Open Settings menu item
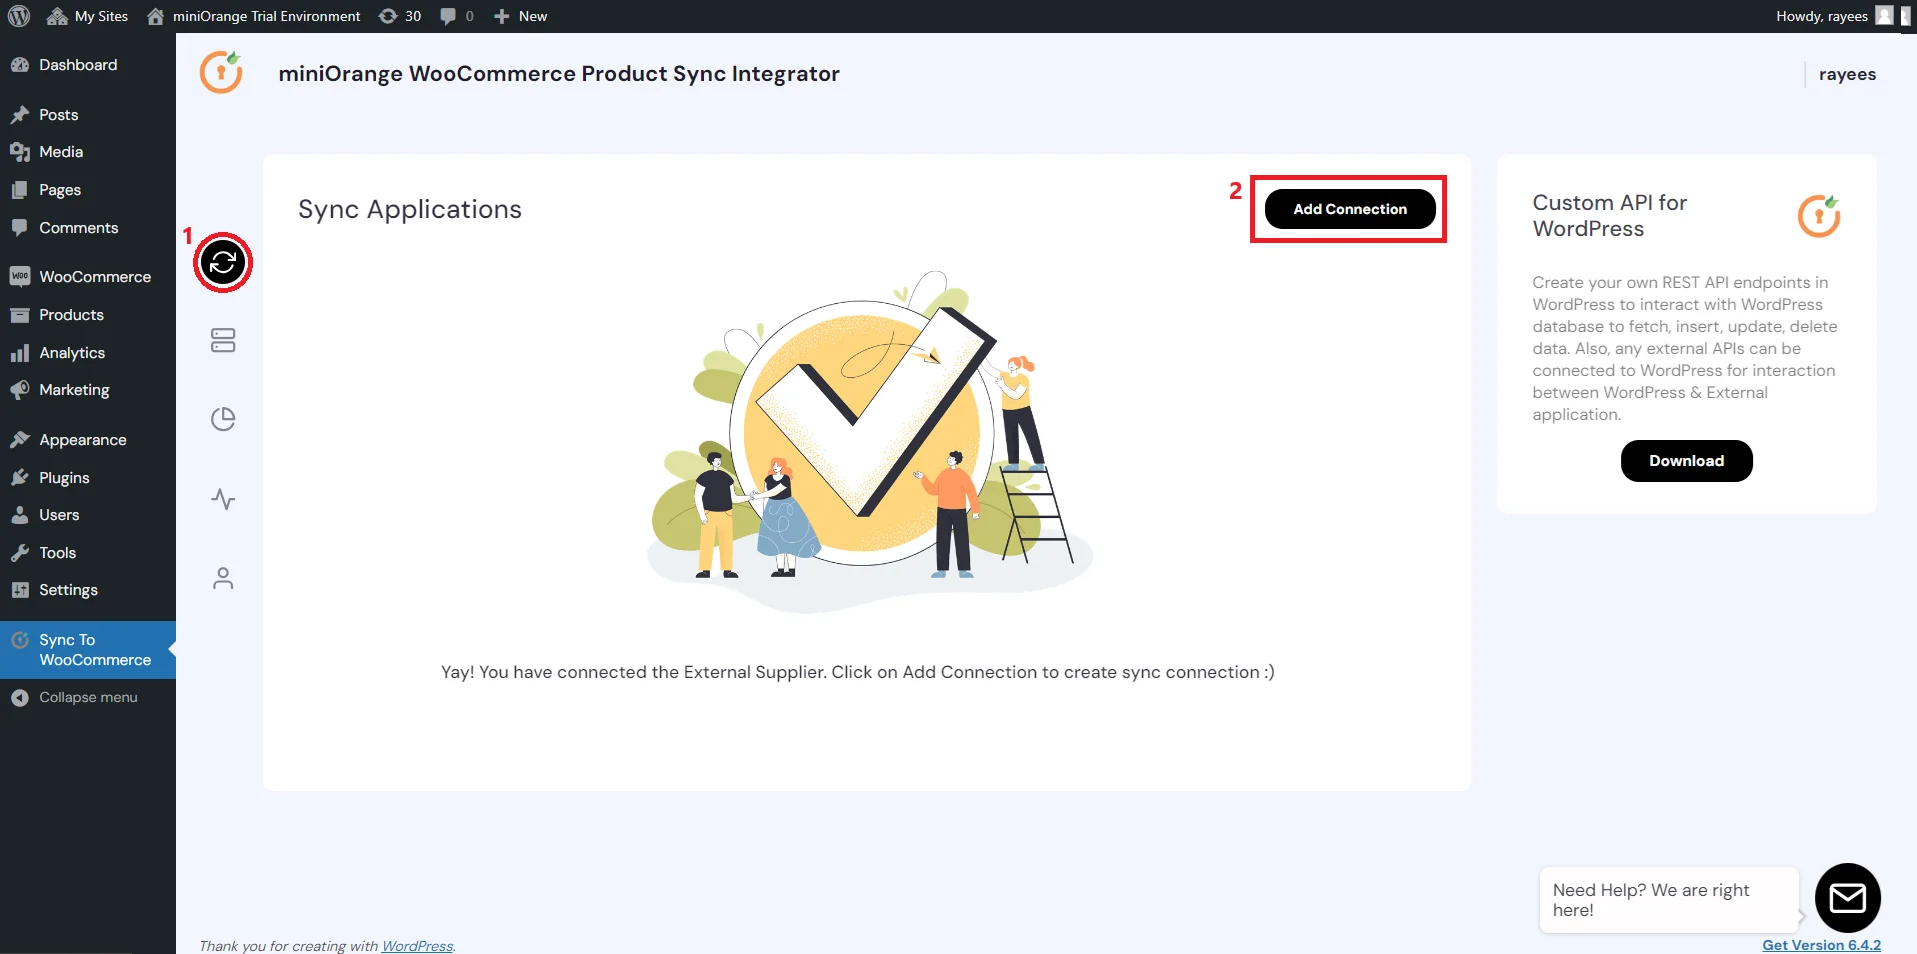Image resolution: width=1917 pixels, height=954 pixels. (88, 590)
